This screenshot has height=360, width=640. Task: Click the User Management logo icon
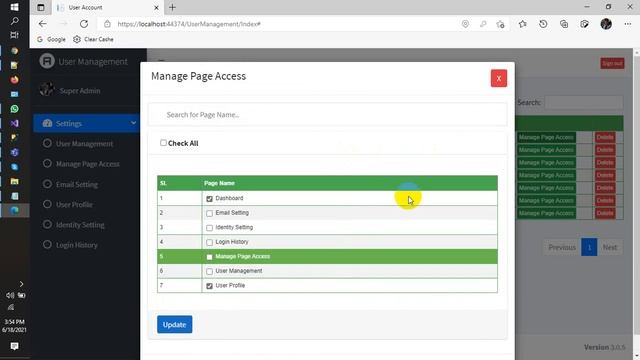[x=47, y=61]
